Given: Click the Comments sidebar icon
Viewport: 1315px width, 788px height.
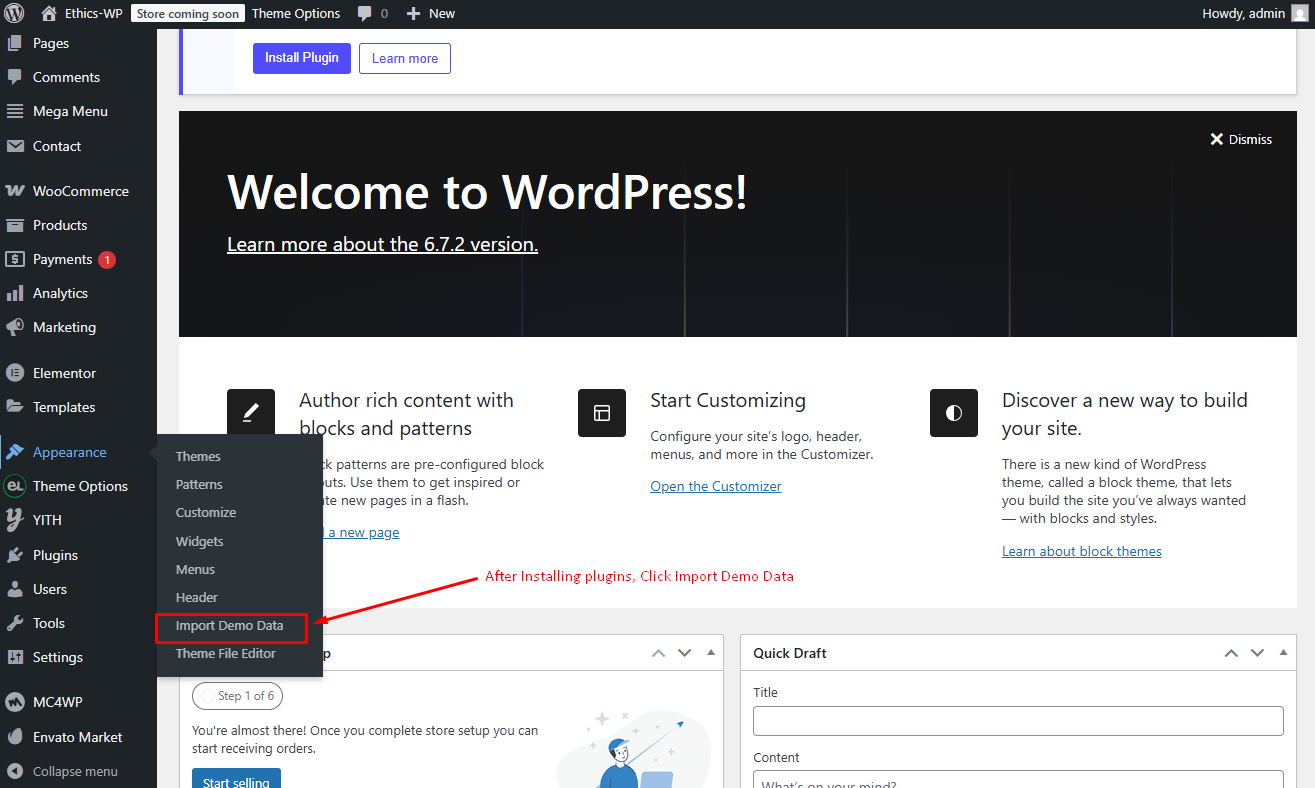Looking at the screenshot, I should [x=15, y=77].
